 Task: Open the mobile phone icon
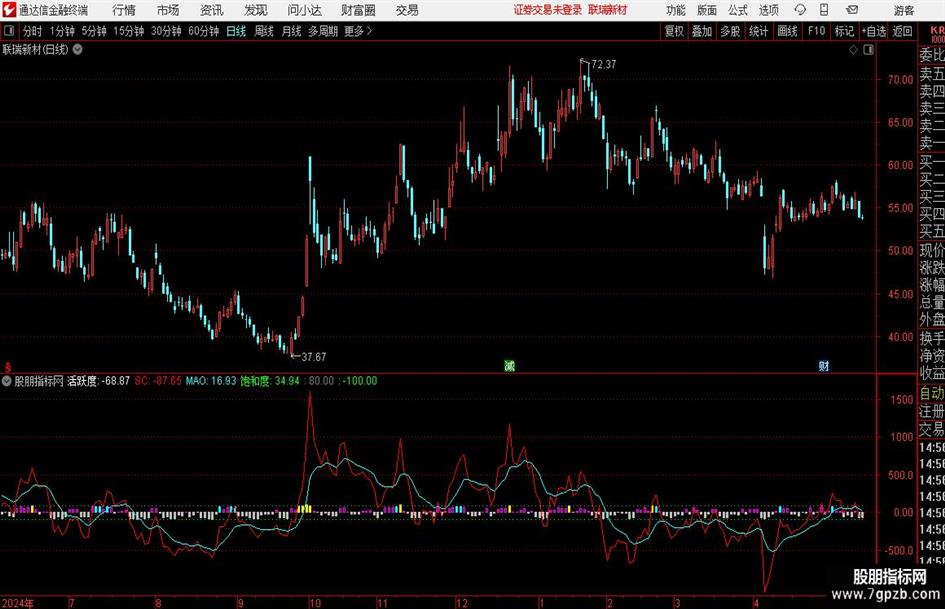click(x=824, y=10)
